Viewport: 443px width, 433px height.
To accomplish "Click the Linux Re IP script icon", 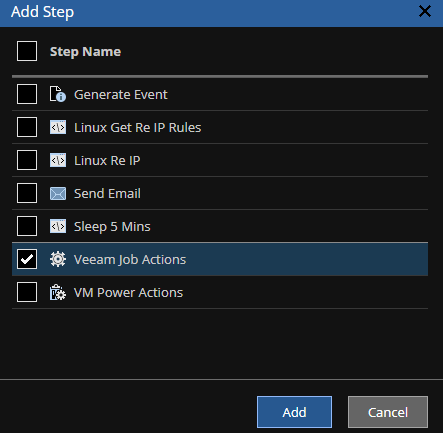I will (58, 160).
